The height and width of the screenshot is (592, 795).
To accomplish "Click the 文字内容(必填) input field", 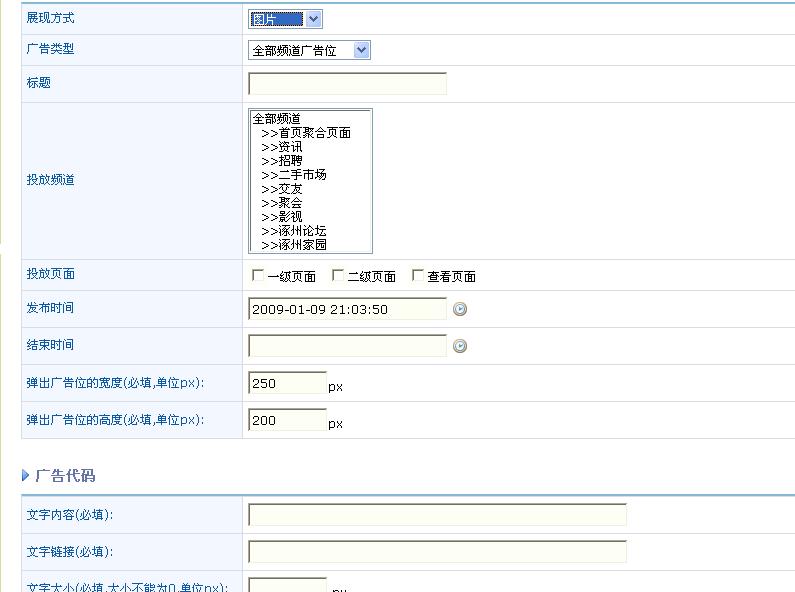I will point(438,515).
